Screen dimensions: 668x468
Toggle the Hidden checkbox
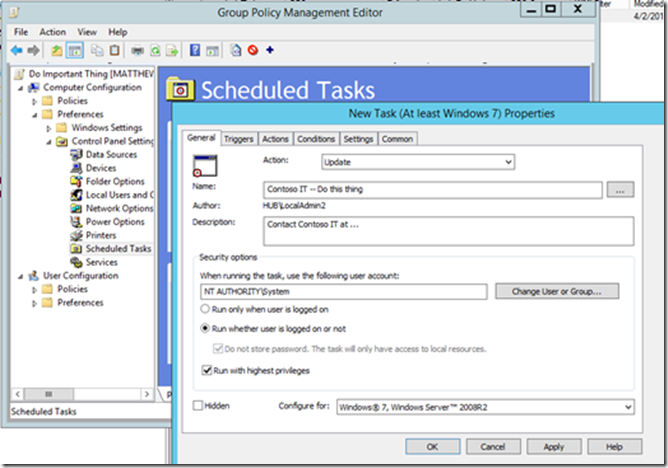coord(198,405)
